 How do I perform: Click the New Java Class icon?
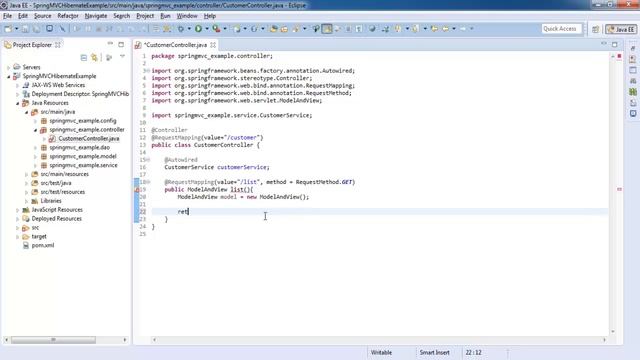254,29
